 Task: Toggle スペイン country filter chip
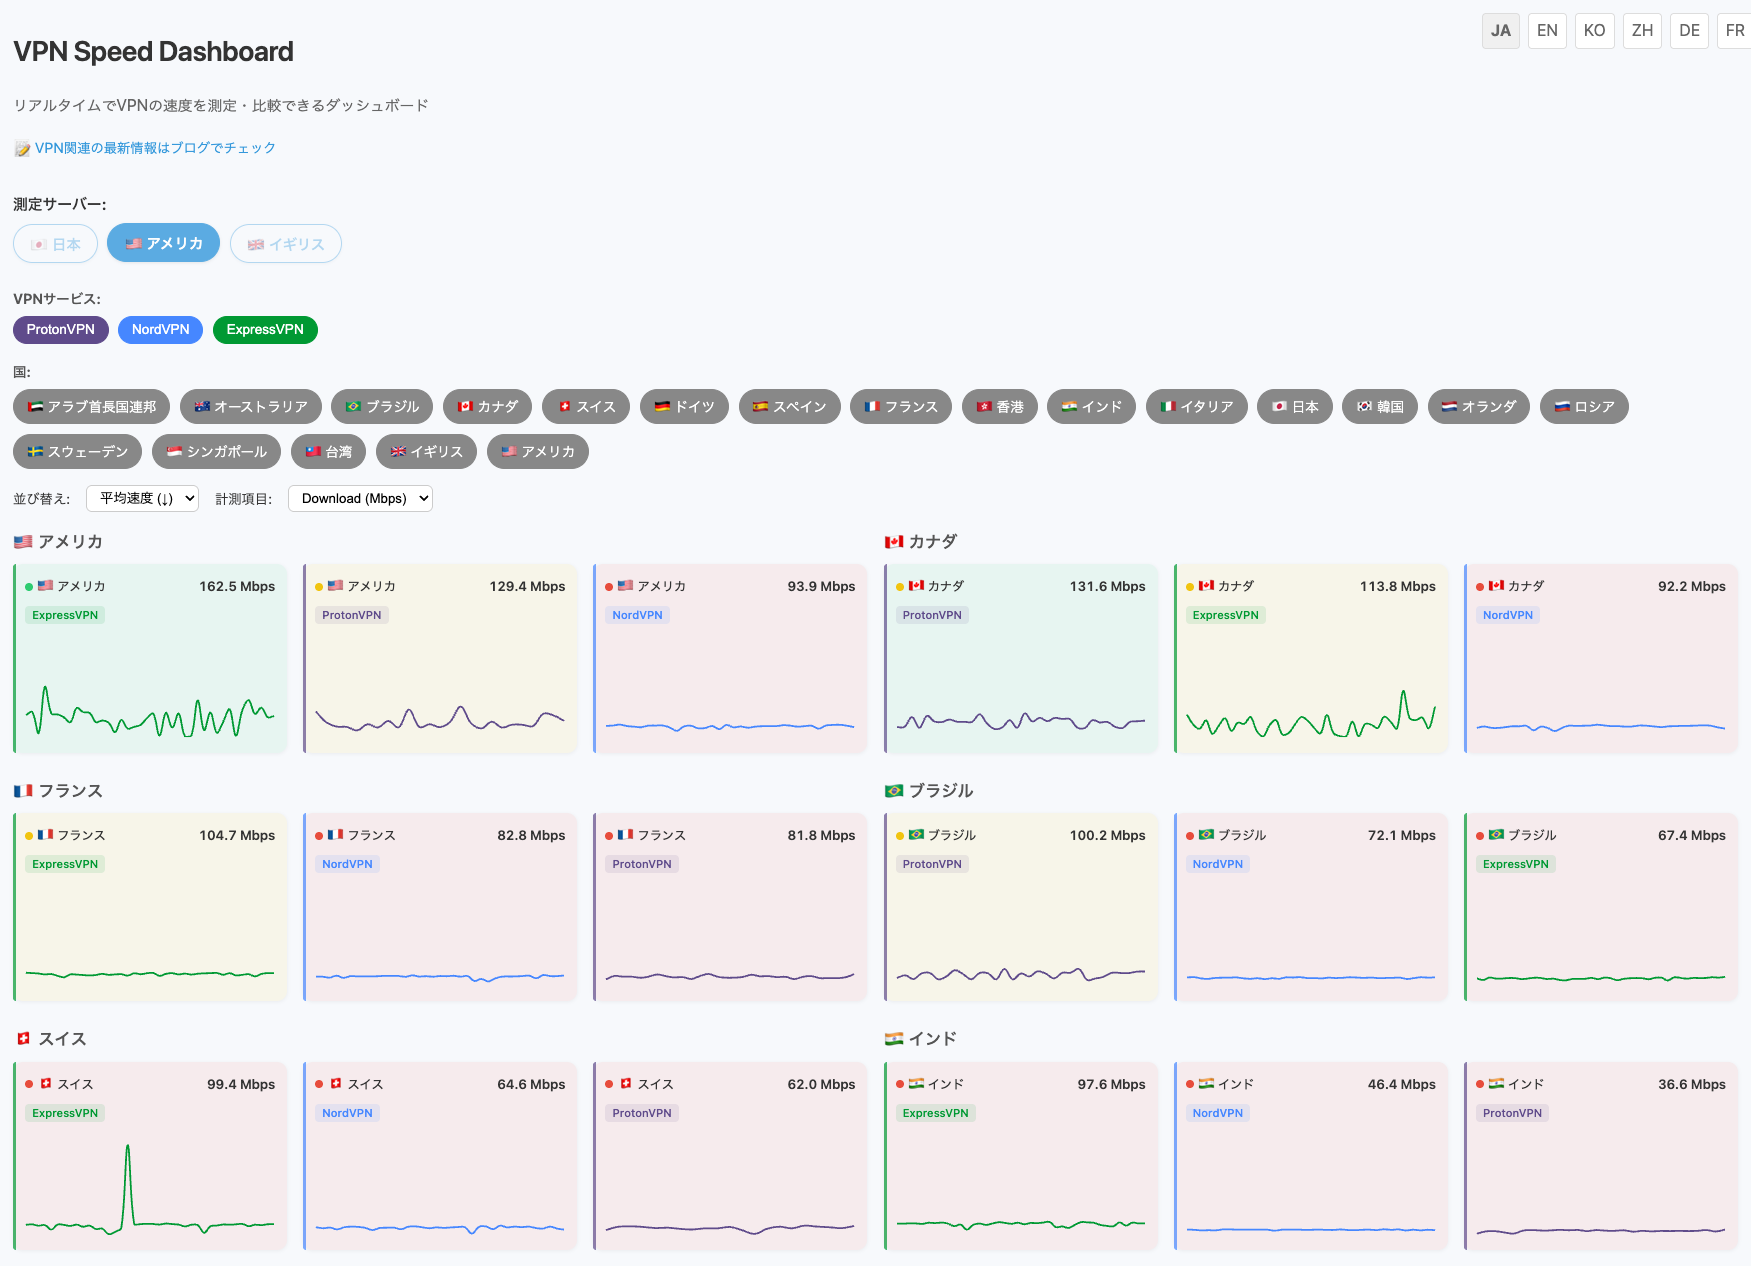coord(789,407)
